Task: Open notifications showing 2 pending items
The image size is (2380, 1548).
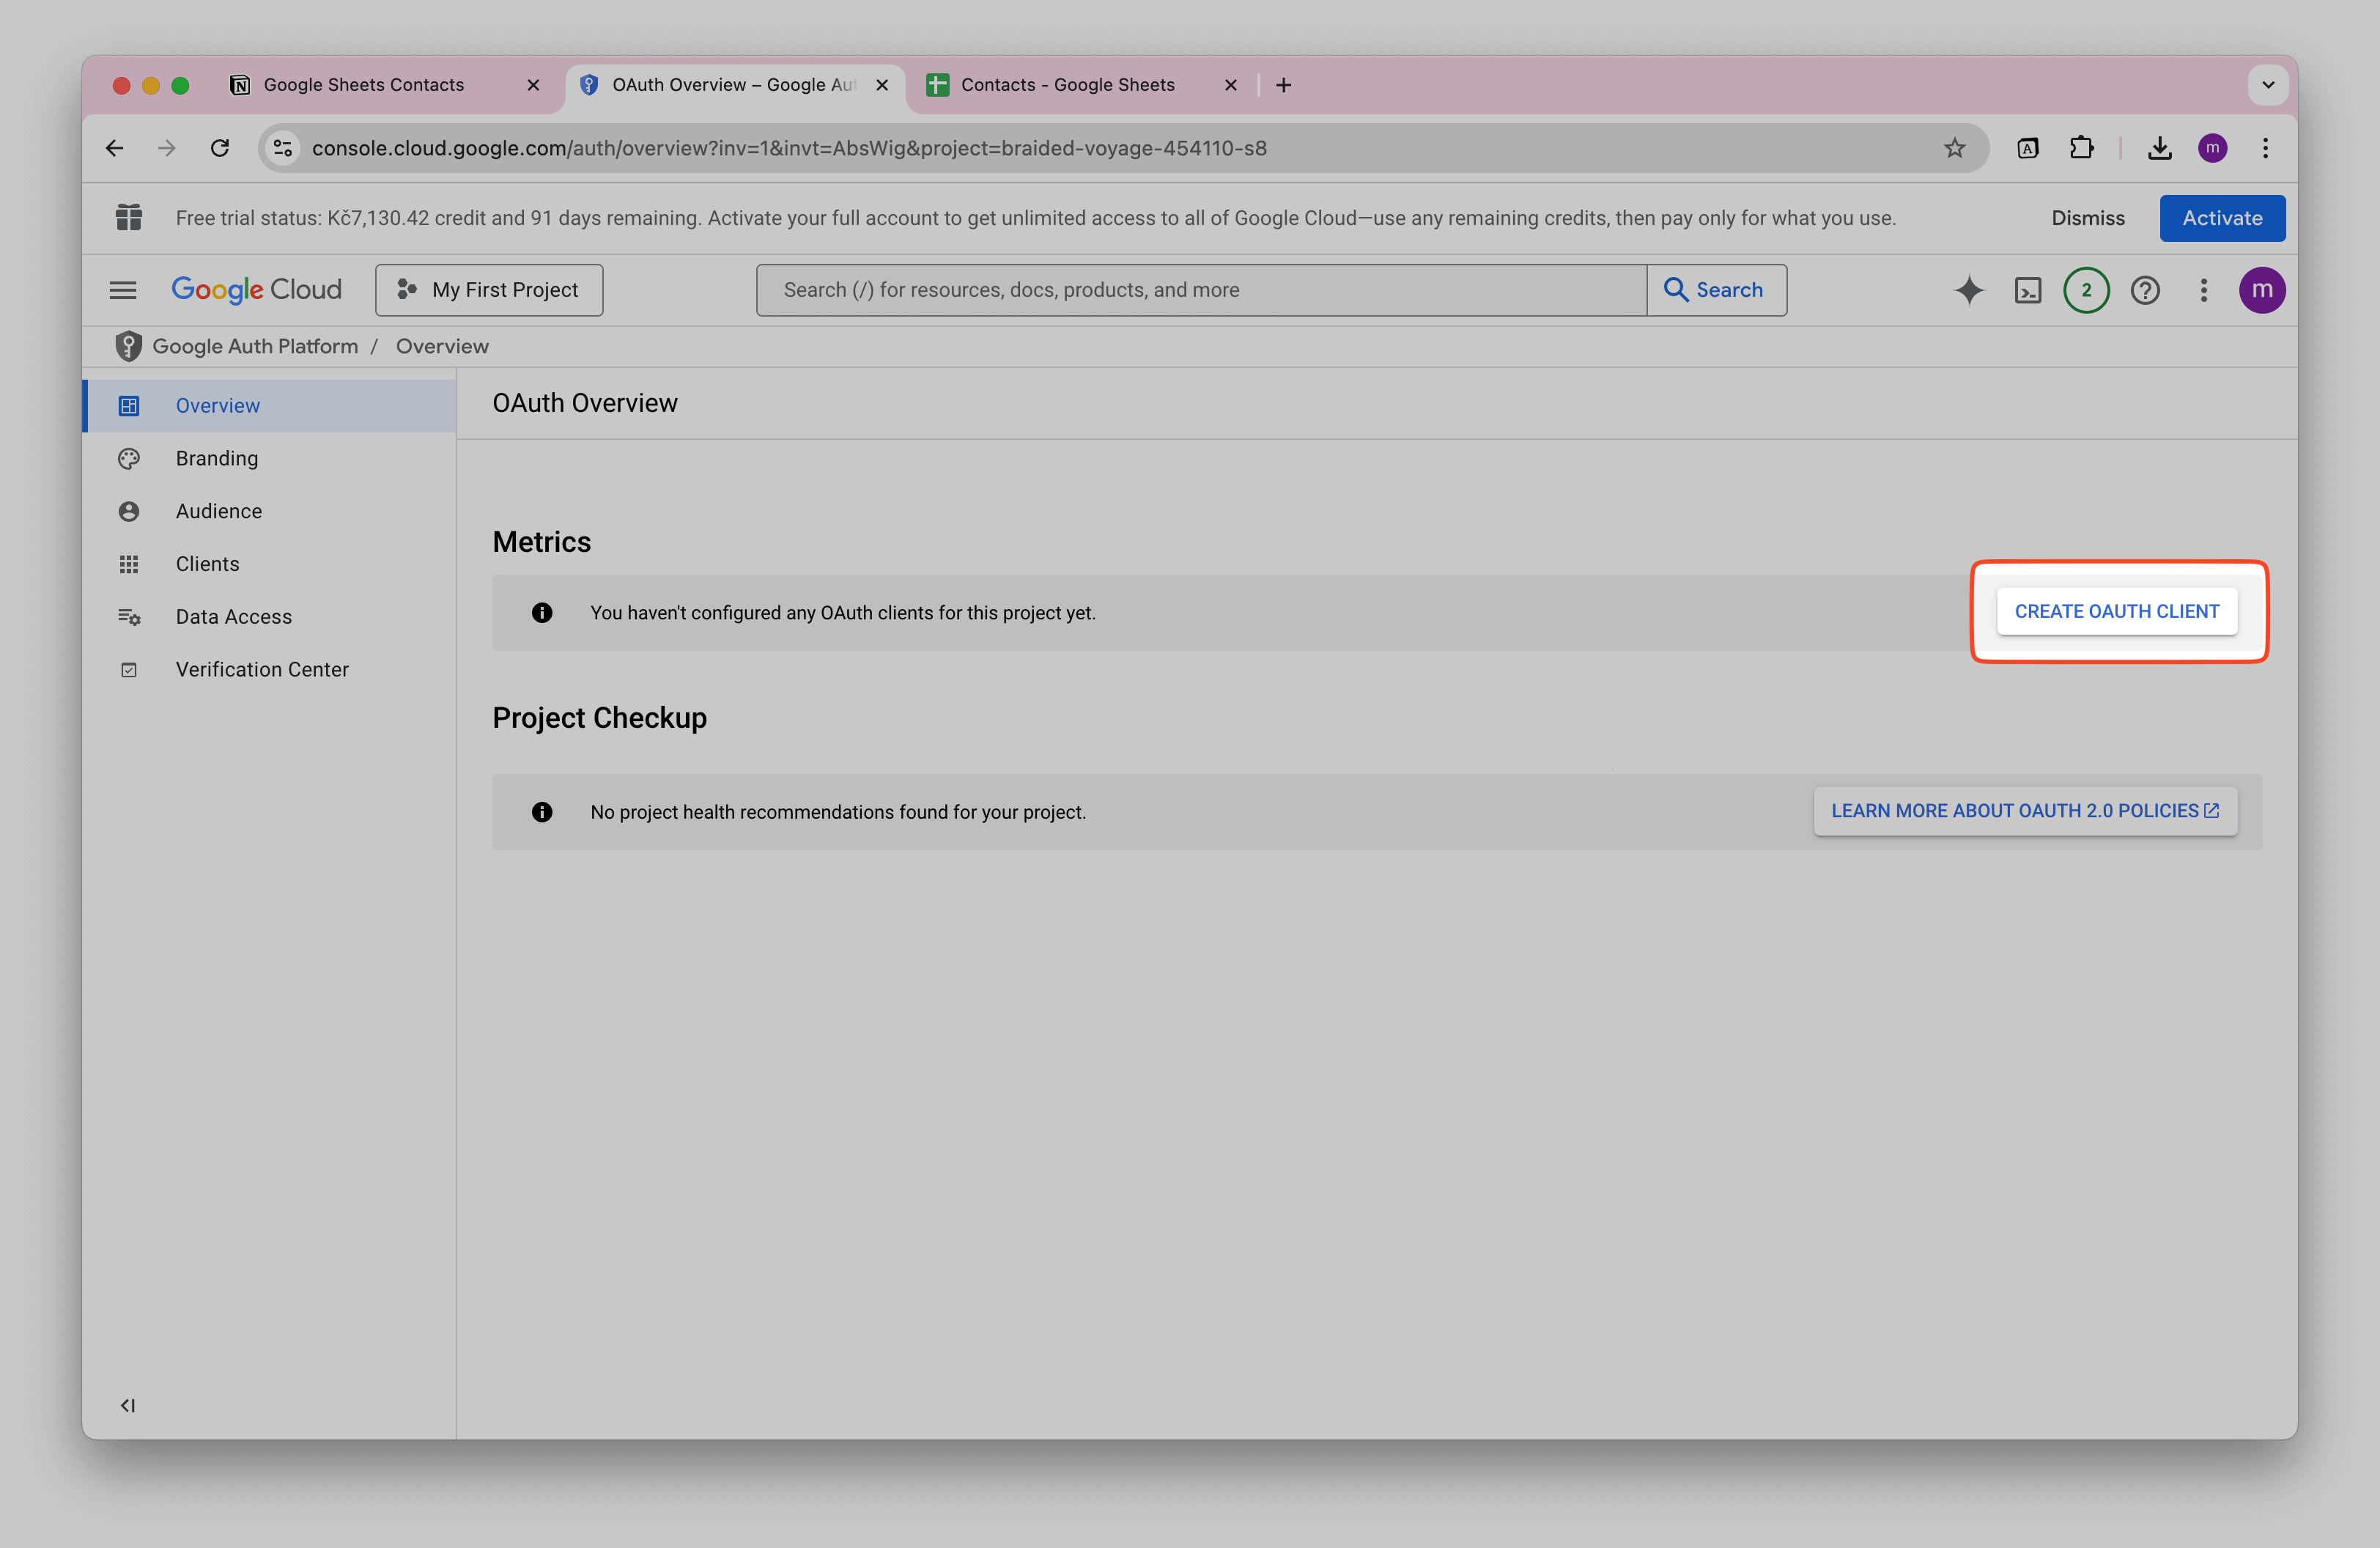Action: tap(2086, 290)
